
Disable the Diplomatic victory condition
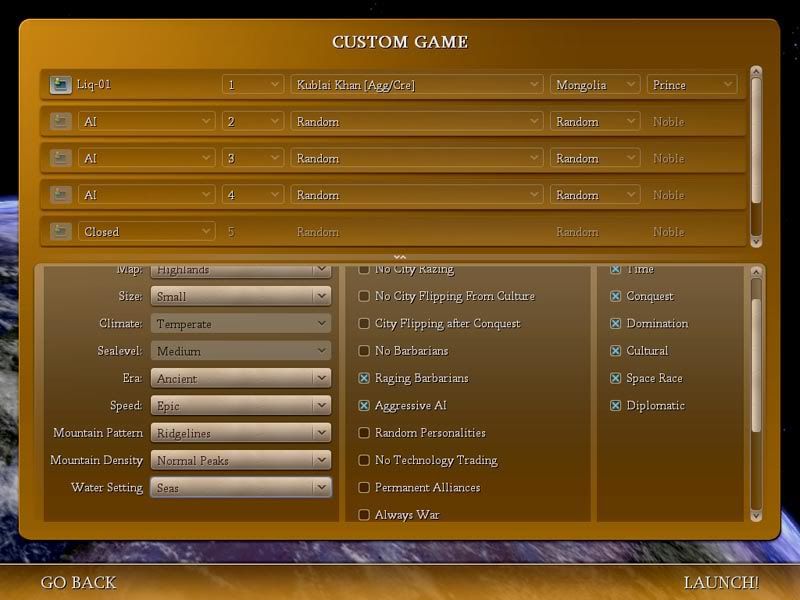click(x=616, y=406)
